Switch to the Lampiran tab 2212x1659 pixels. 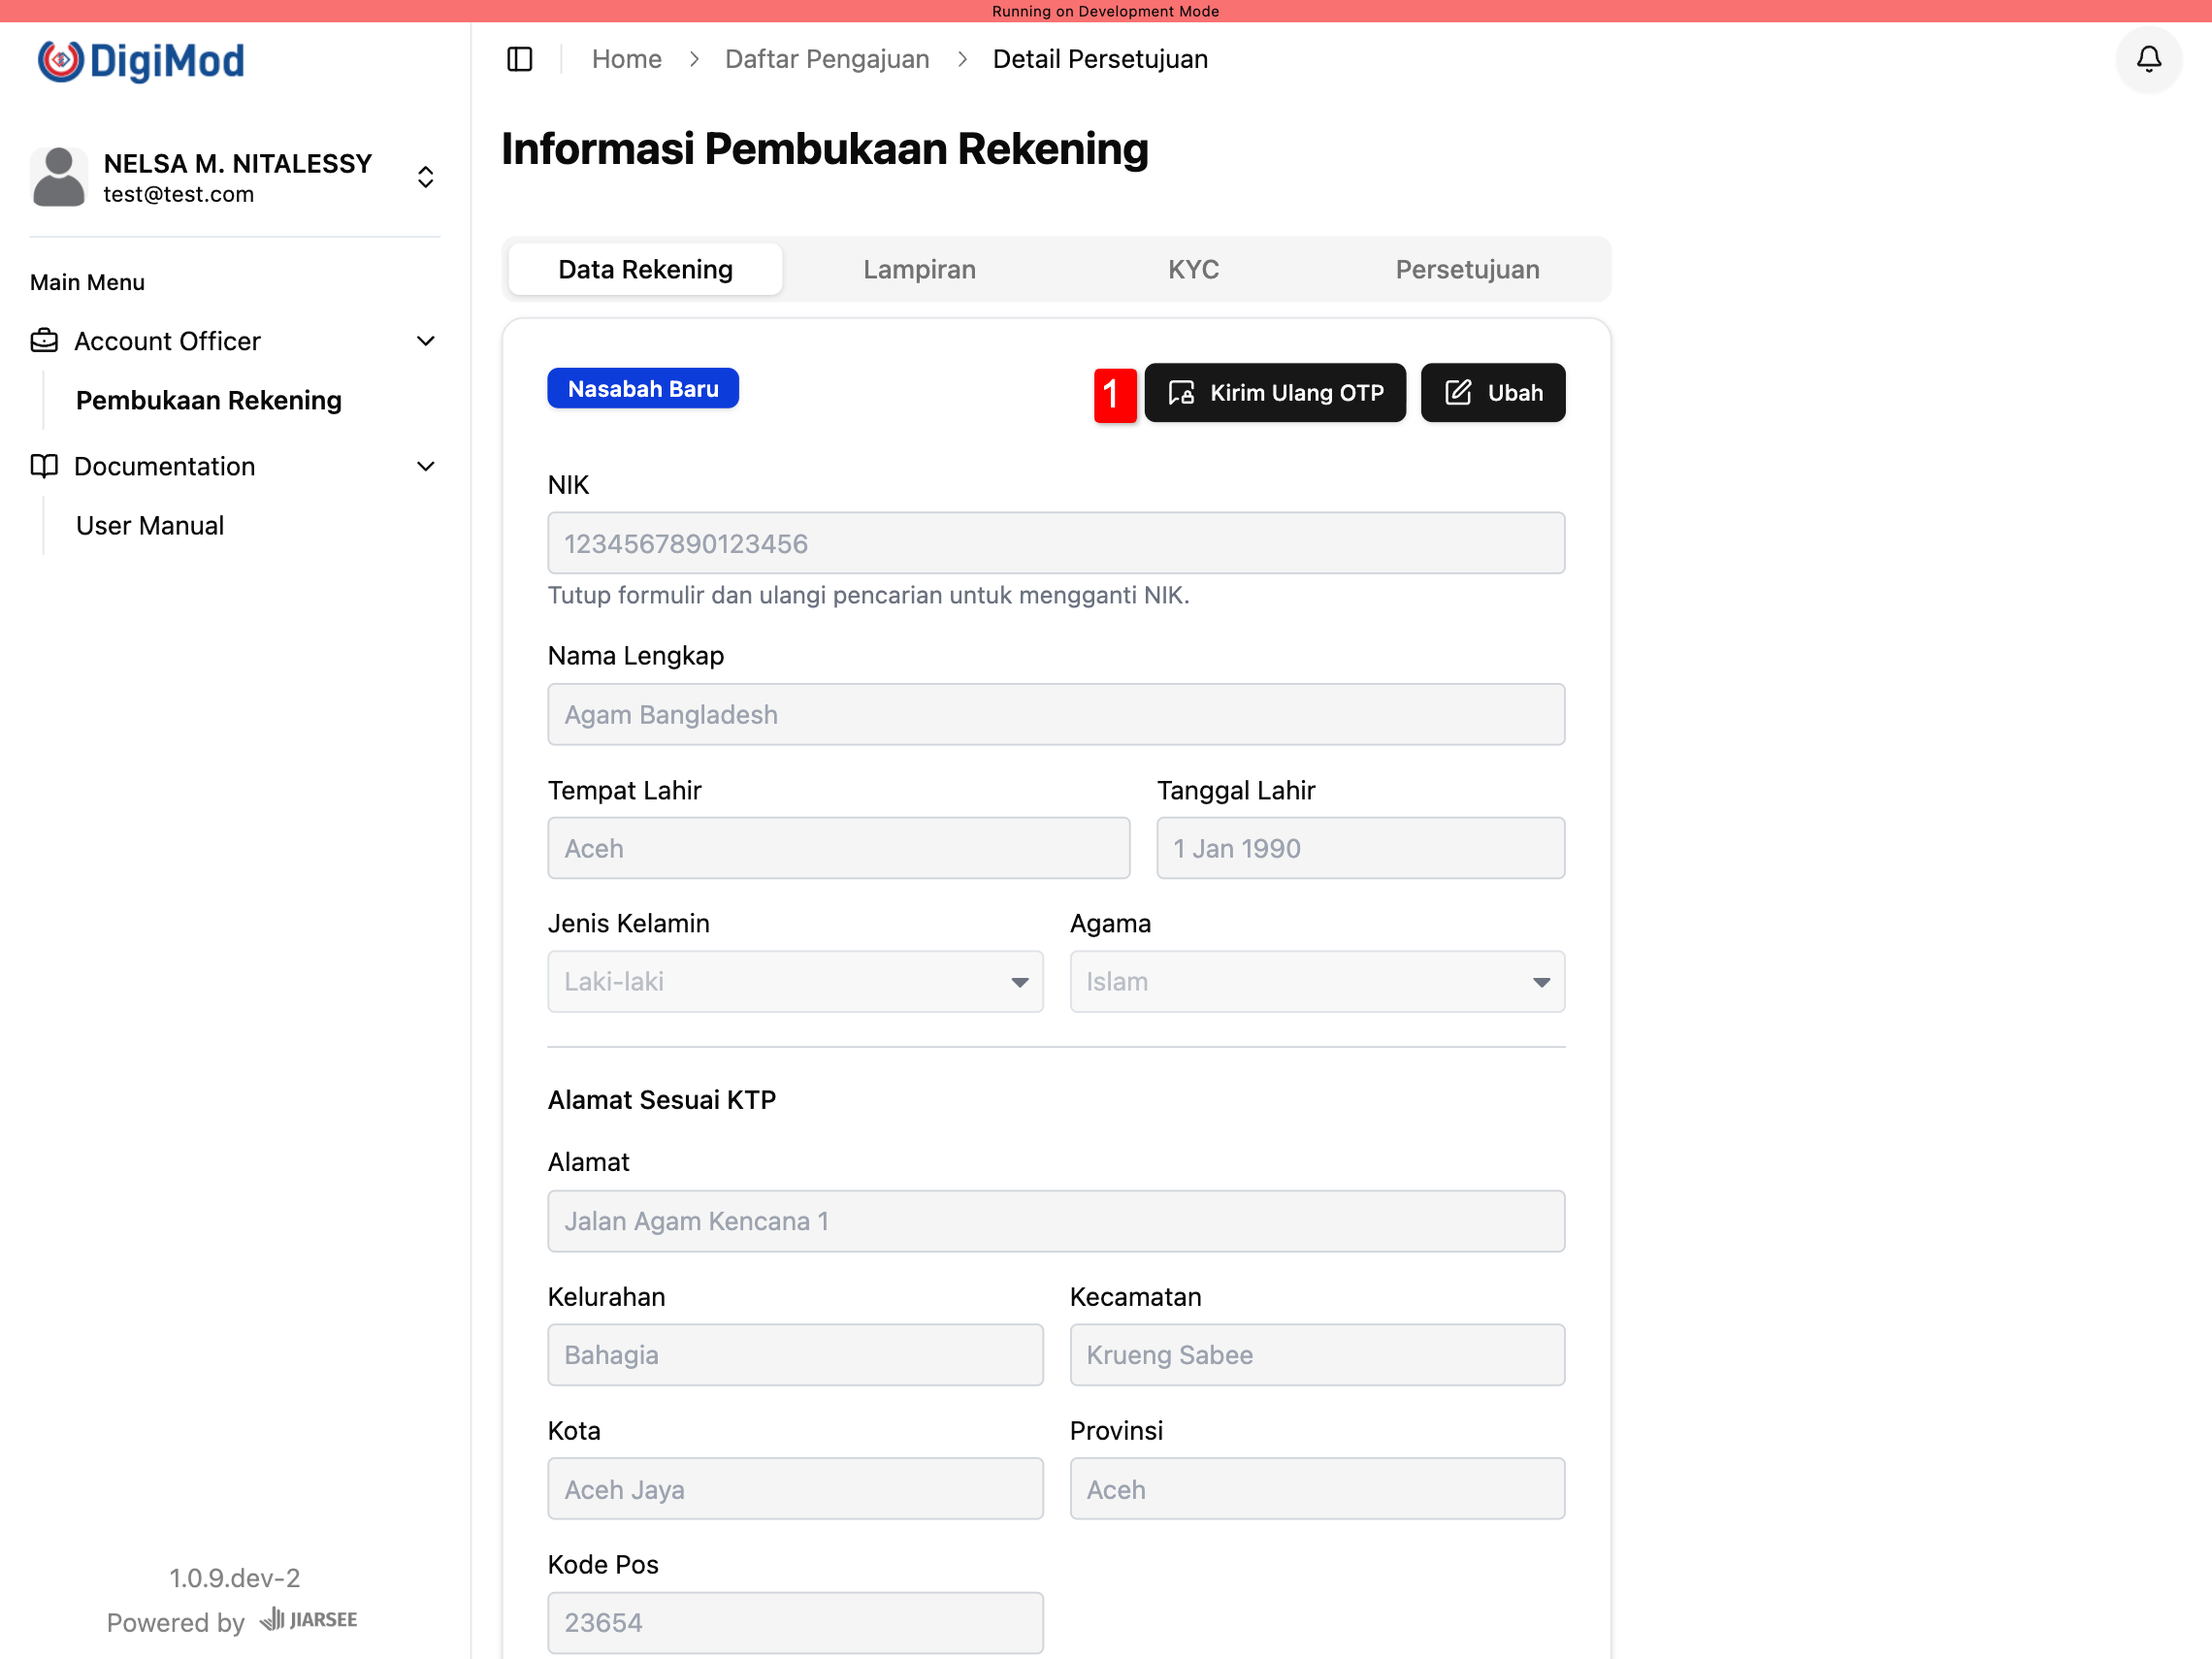pos(918,269)
